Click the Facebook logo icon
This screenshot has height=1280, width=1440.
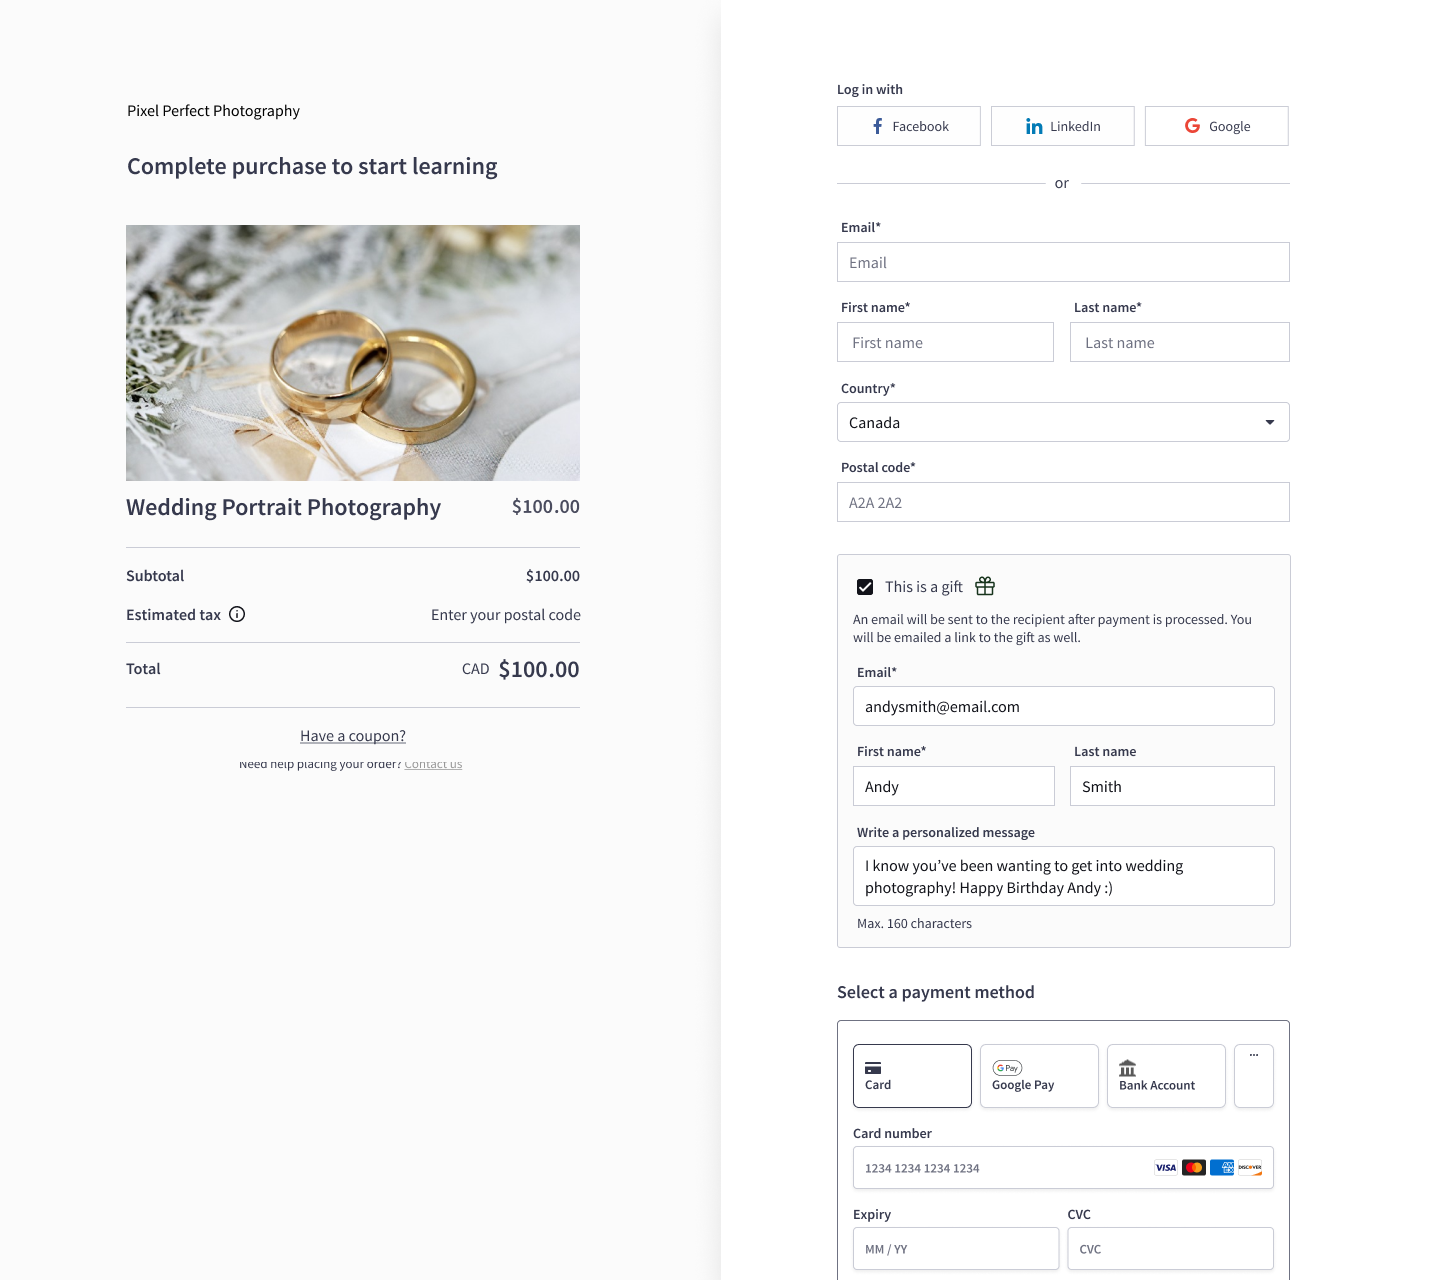(x=877, y=126)
